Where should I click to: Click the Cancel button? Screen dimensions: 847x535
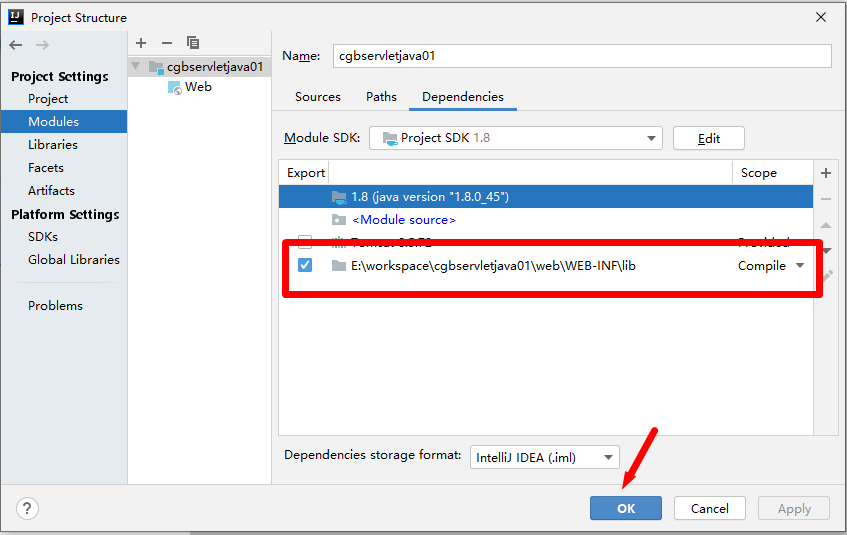click(710, 509)
